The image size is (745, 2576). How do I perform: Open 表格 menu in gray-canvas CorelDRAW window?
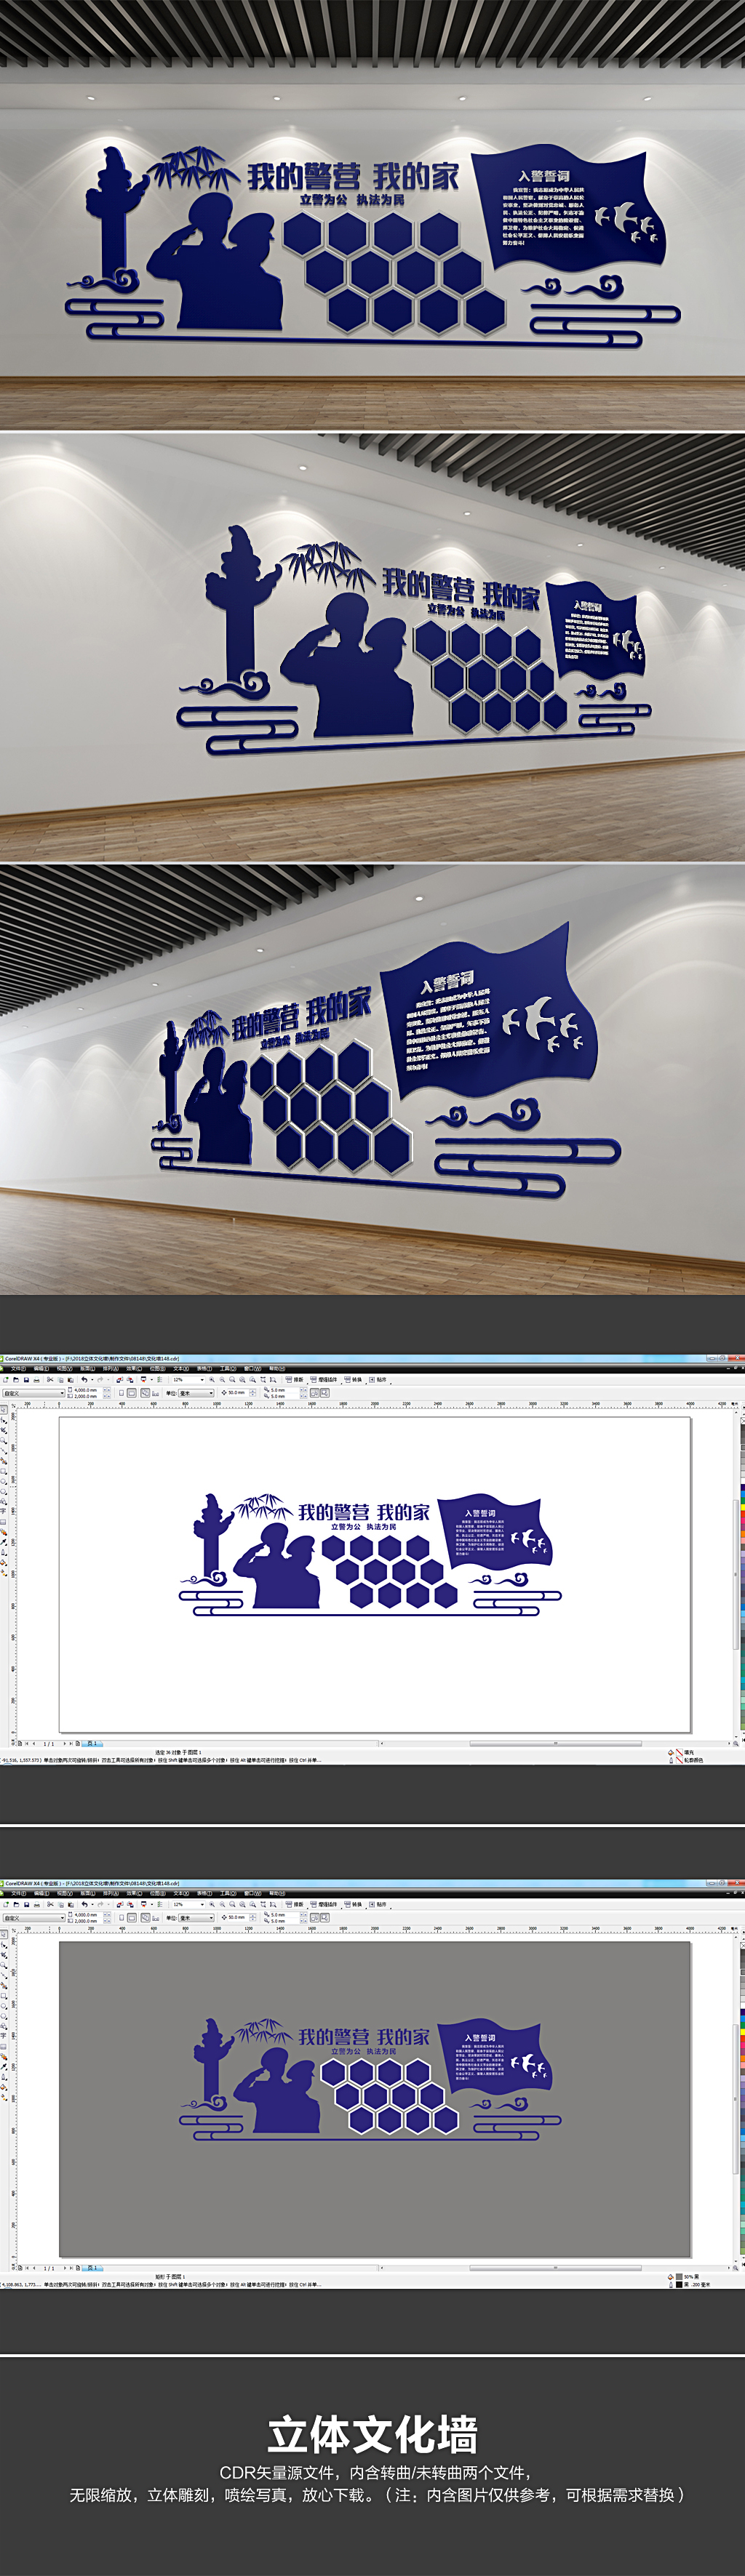203,1893
